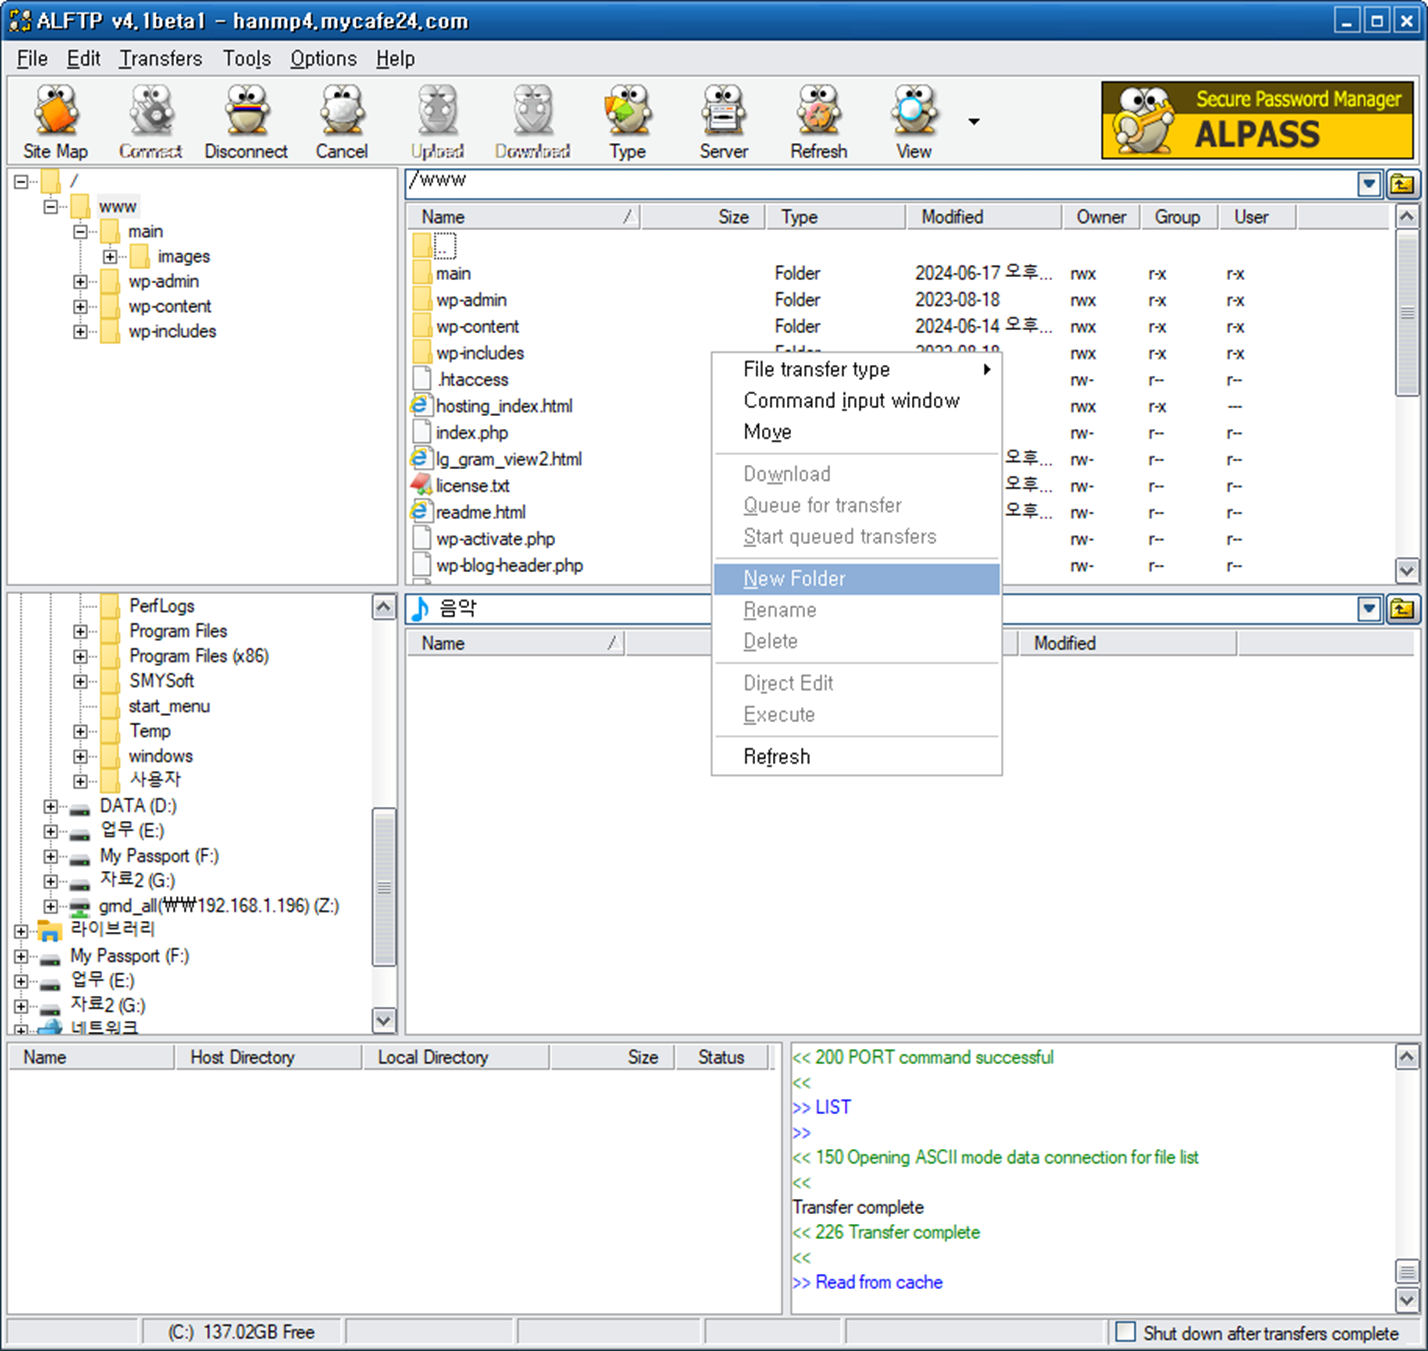
Task: Click the Refresh toolbar icon
Action: click(819, 122)
